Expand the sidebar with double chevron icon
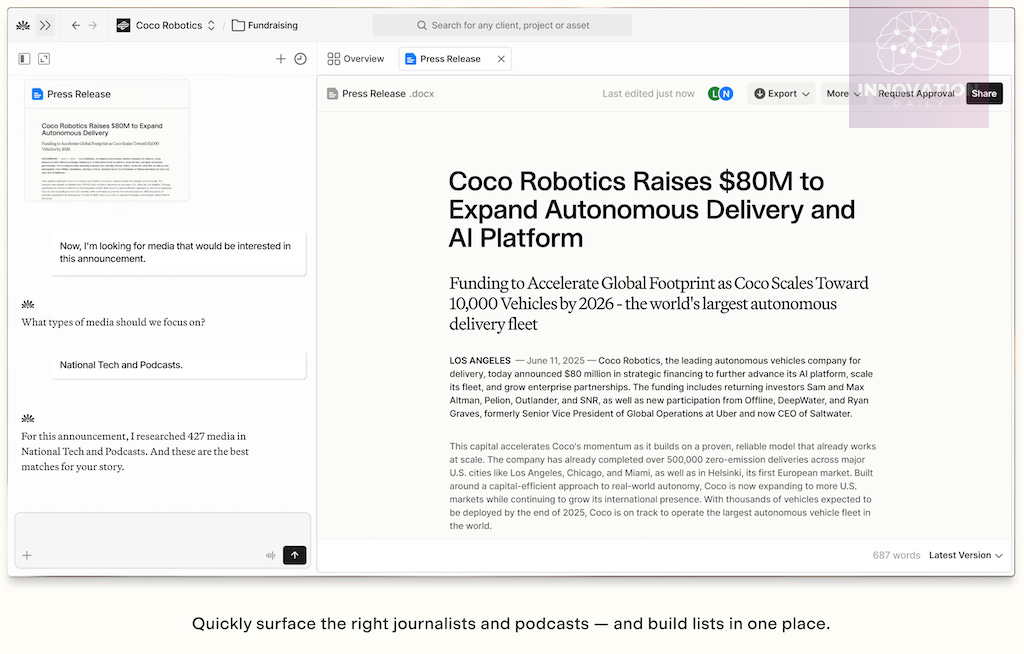The height and width of the screenshot is (654, 1024). [45, 25]
